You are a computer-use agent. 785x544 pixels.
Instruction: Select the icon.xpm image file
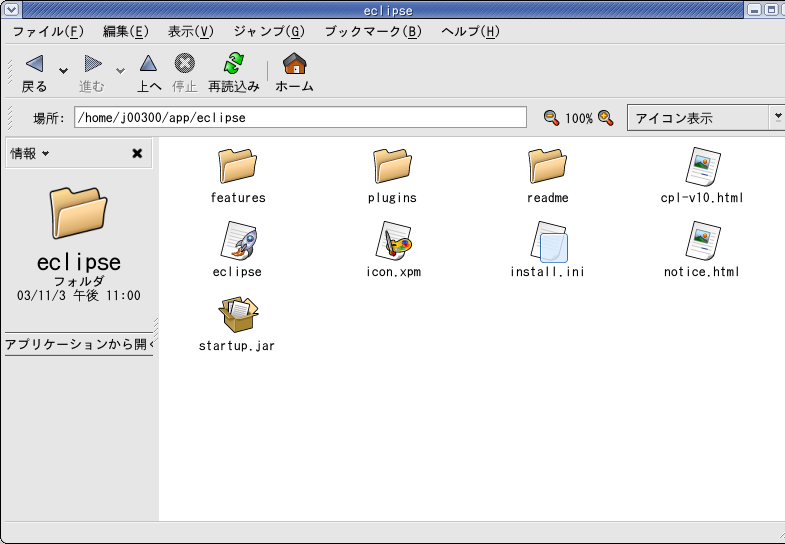(x=394, y=241)
